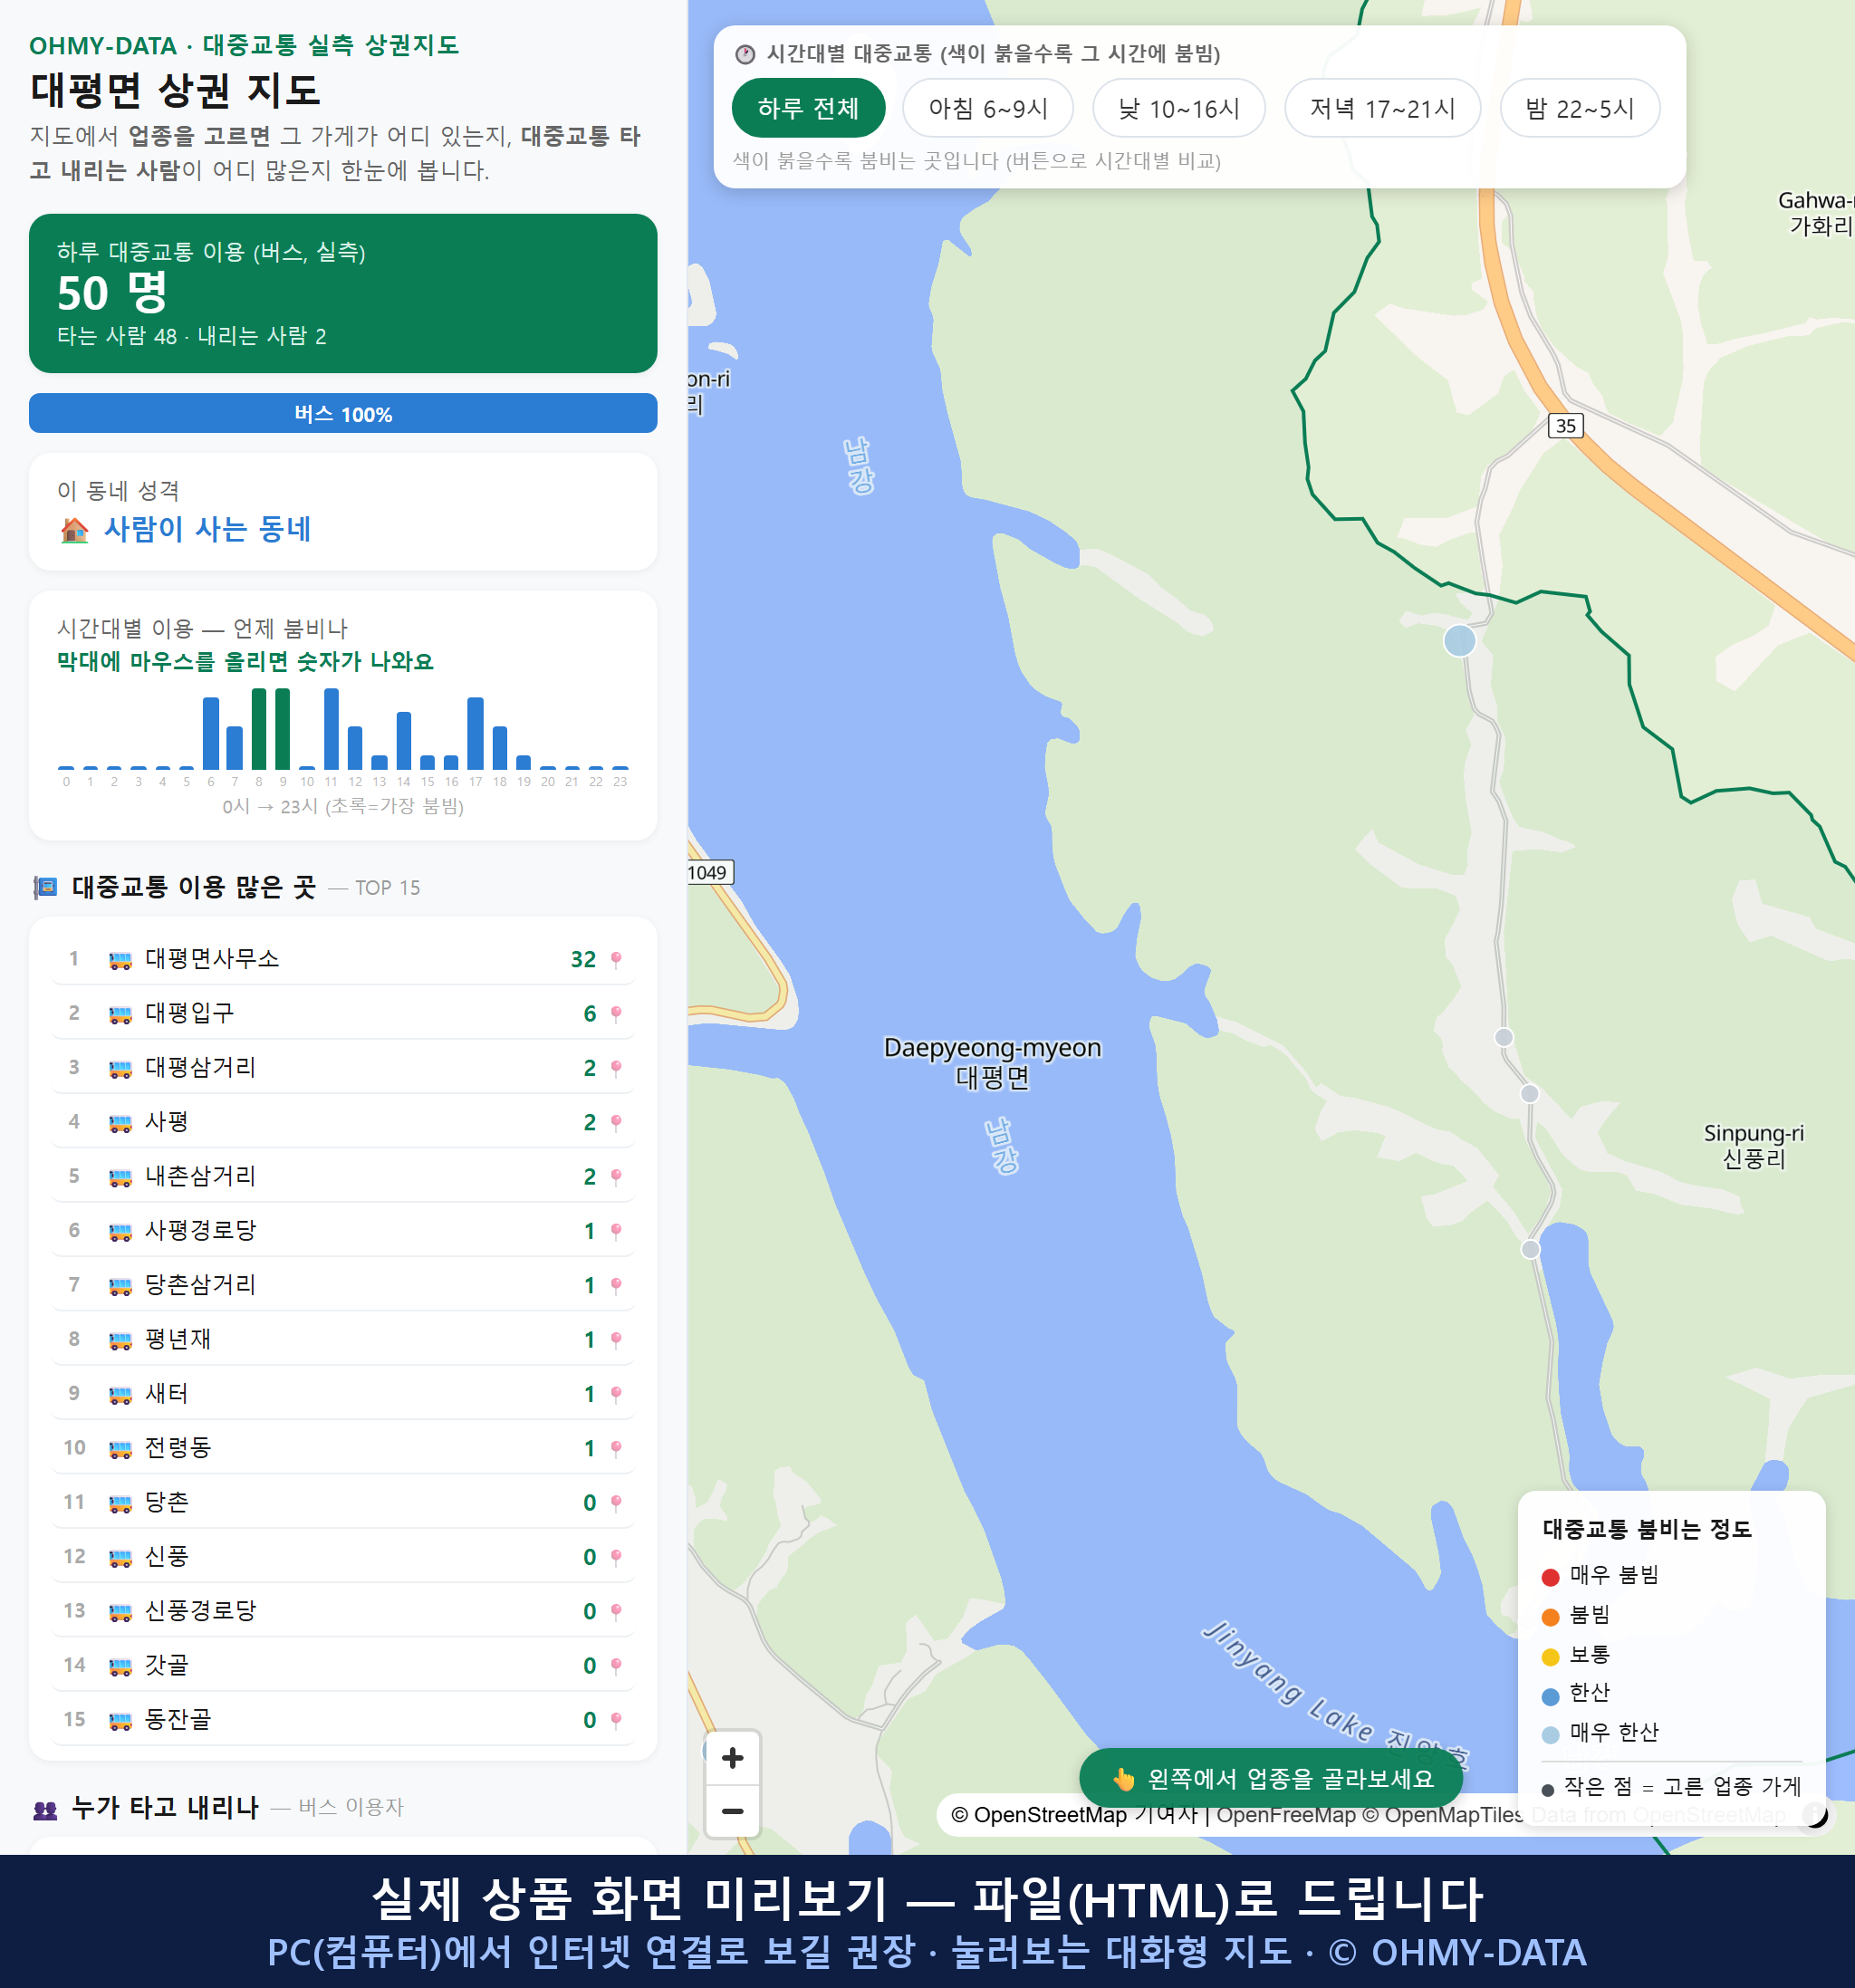
Task: Switch to 저녁 17~21시 time filter
Action: tap(1382, 108)
